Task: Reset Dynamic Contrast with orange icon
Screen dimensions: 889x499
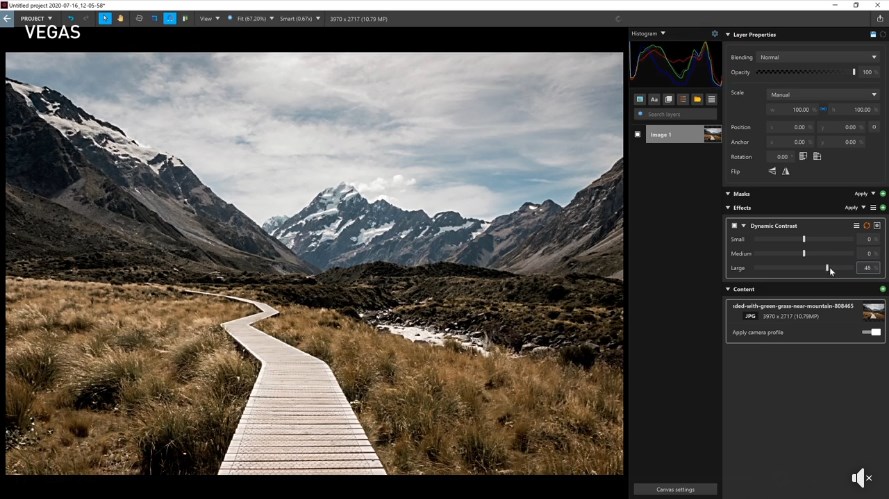Action: (867, 226)
